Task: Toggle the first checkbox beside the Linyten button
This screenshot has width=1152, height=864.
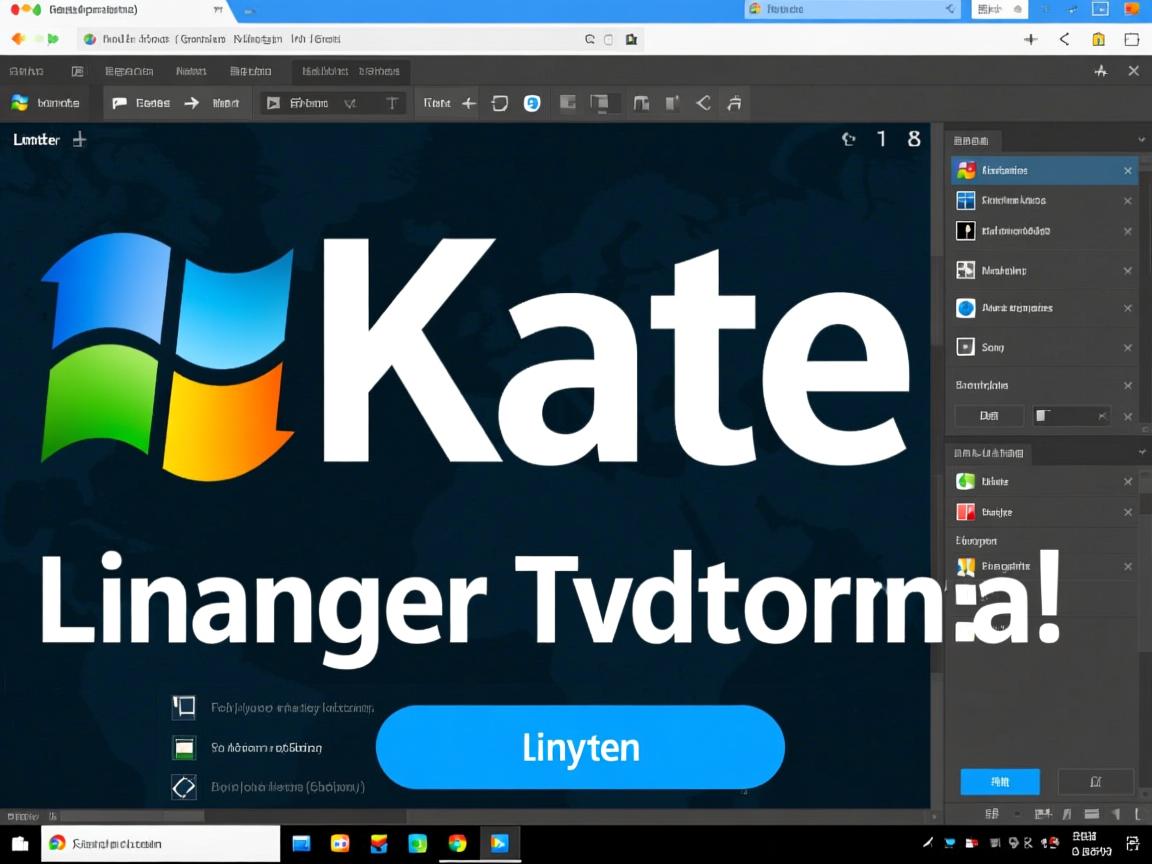Action: pyautogui.click(x=183, y=706)
